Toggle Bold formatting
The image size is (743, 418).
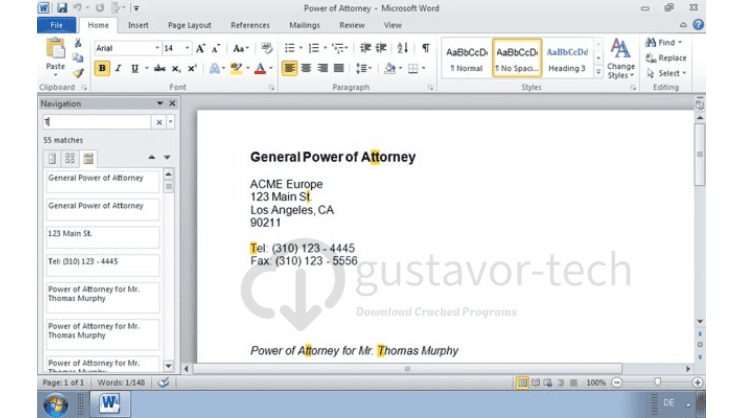[102, 68]
